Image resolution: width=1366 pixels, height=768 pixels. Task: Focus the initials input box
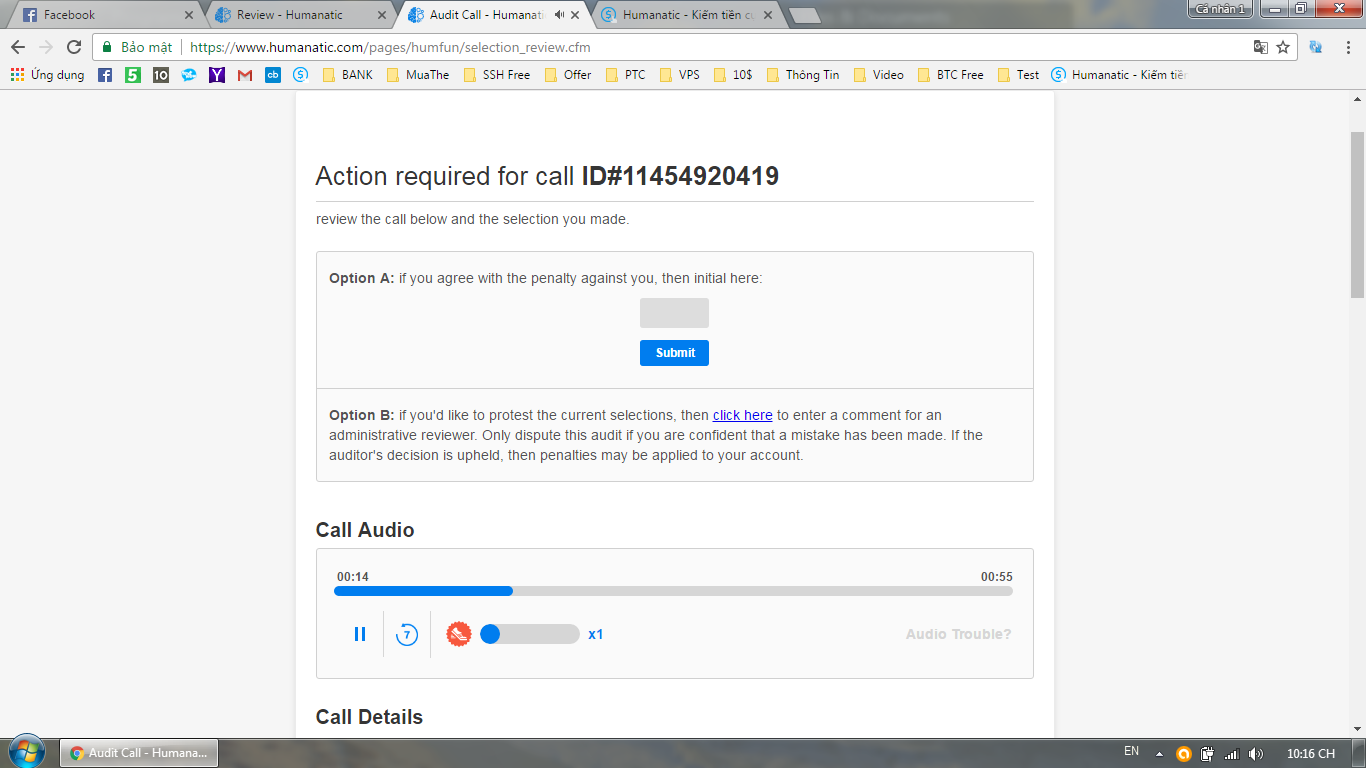(674, 313)
